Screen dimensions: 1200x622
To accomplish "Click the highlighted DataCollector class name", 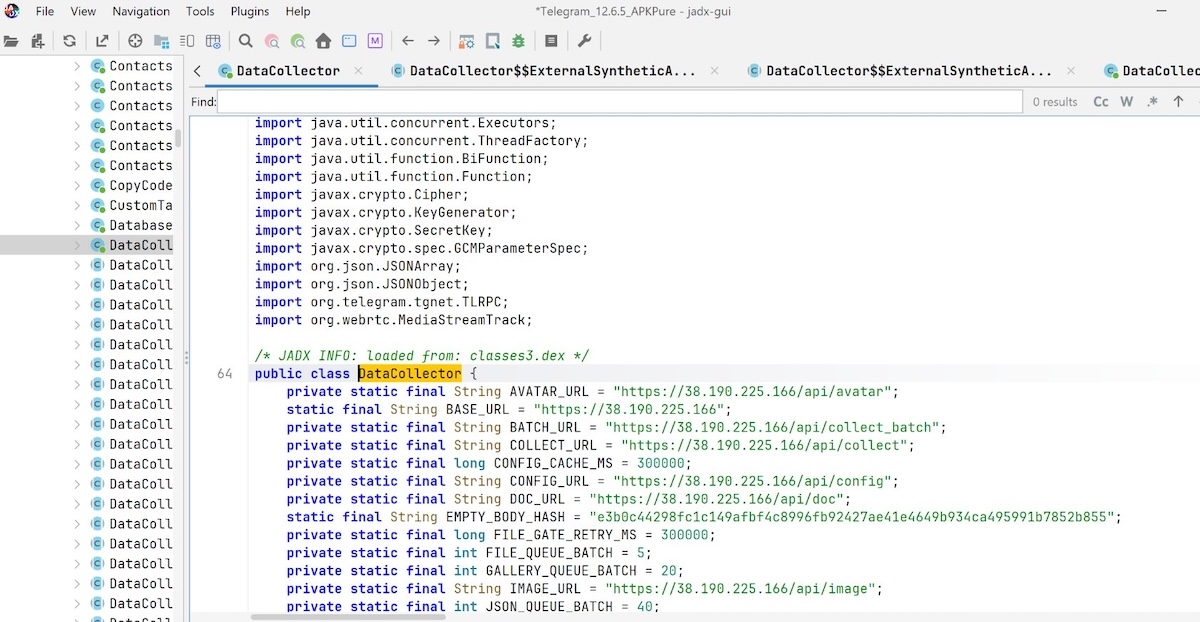I will coord(410,374).
